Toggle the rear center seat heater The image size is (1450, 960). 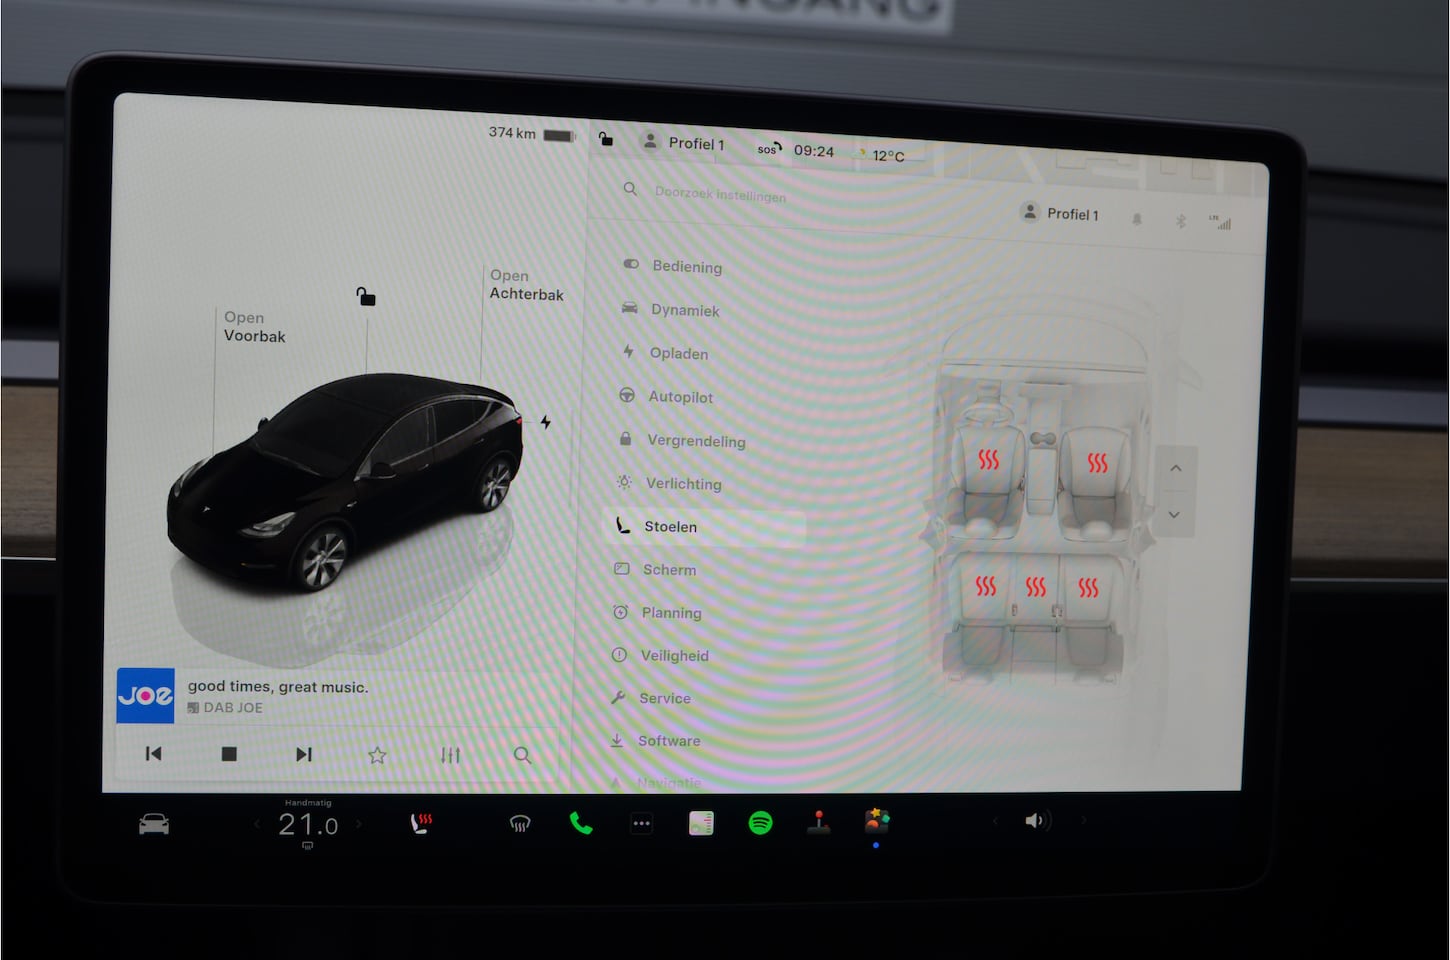(x=1035, y=586)
